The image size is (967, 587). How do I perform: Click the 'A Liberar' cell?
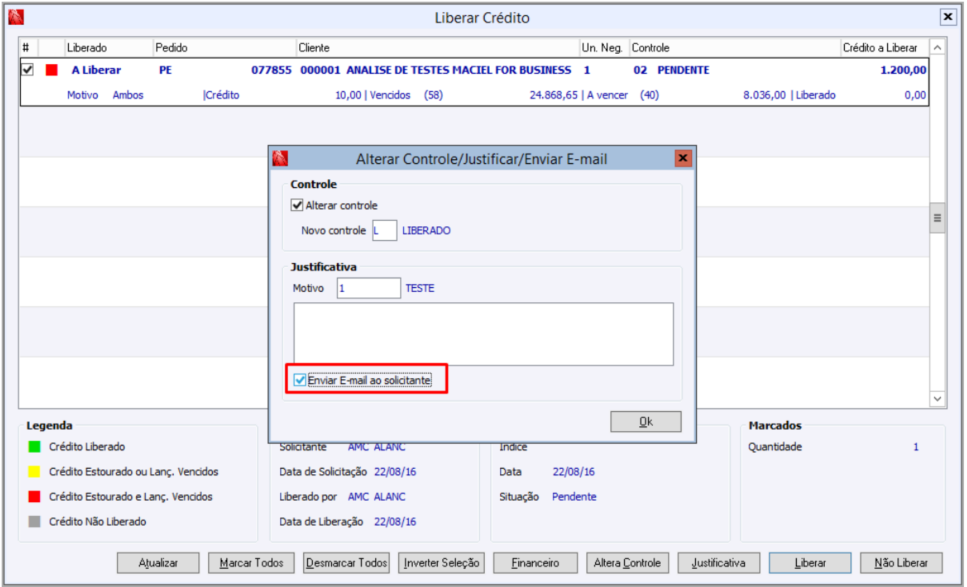click(x=96, y=70)
